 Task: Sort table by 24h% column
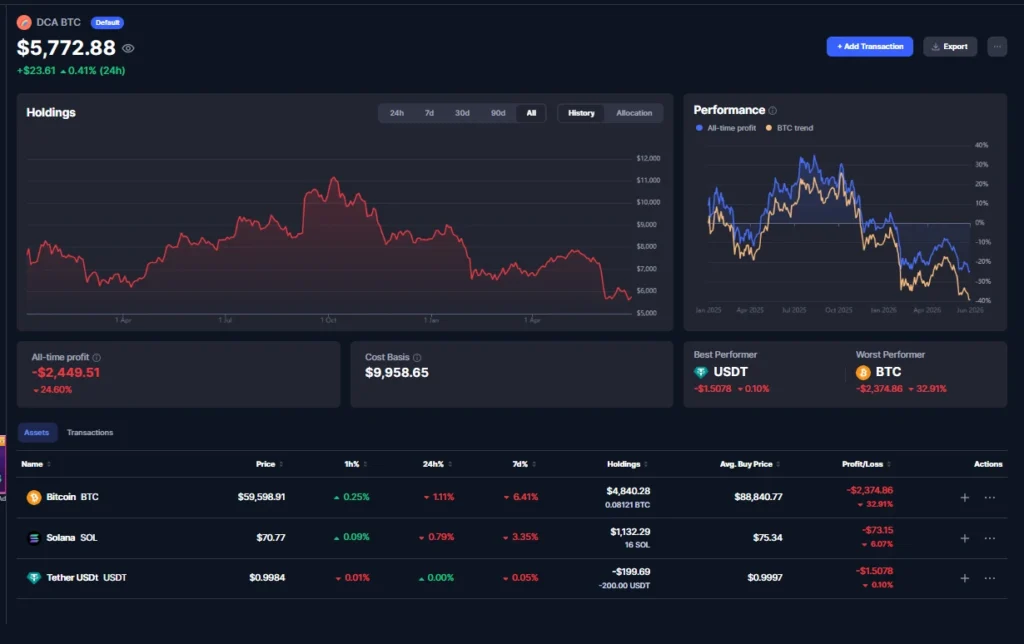437,464
